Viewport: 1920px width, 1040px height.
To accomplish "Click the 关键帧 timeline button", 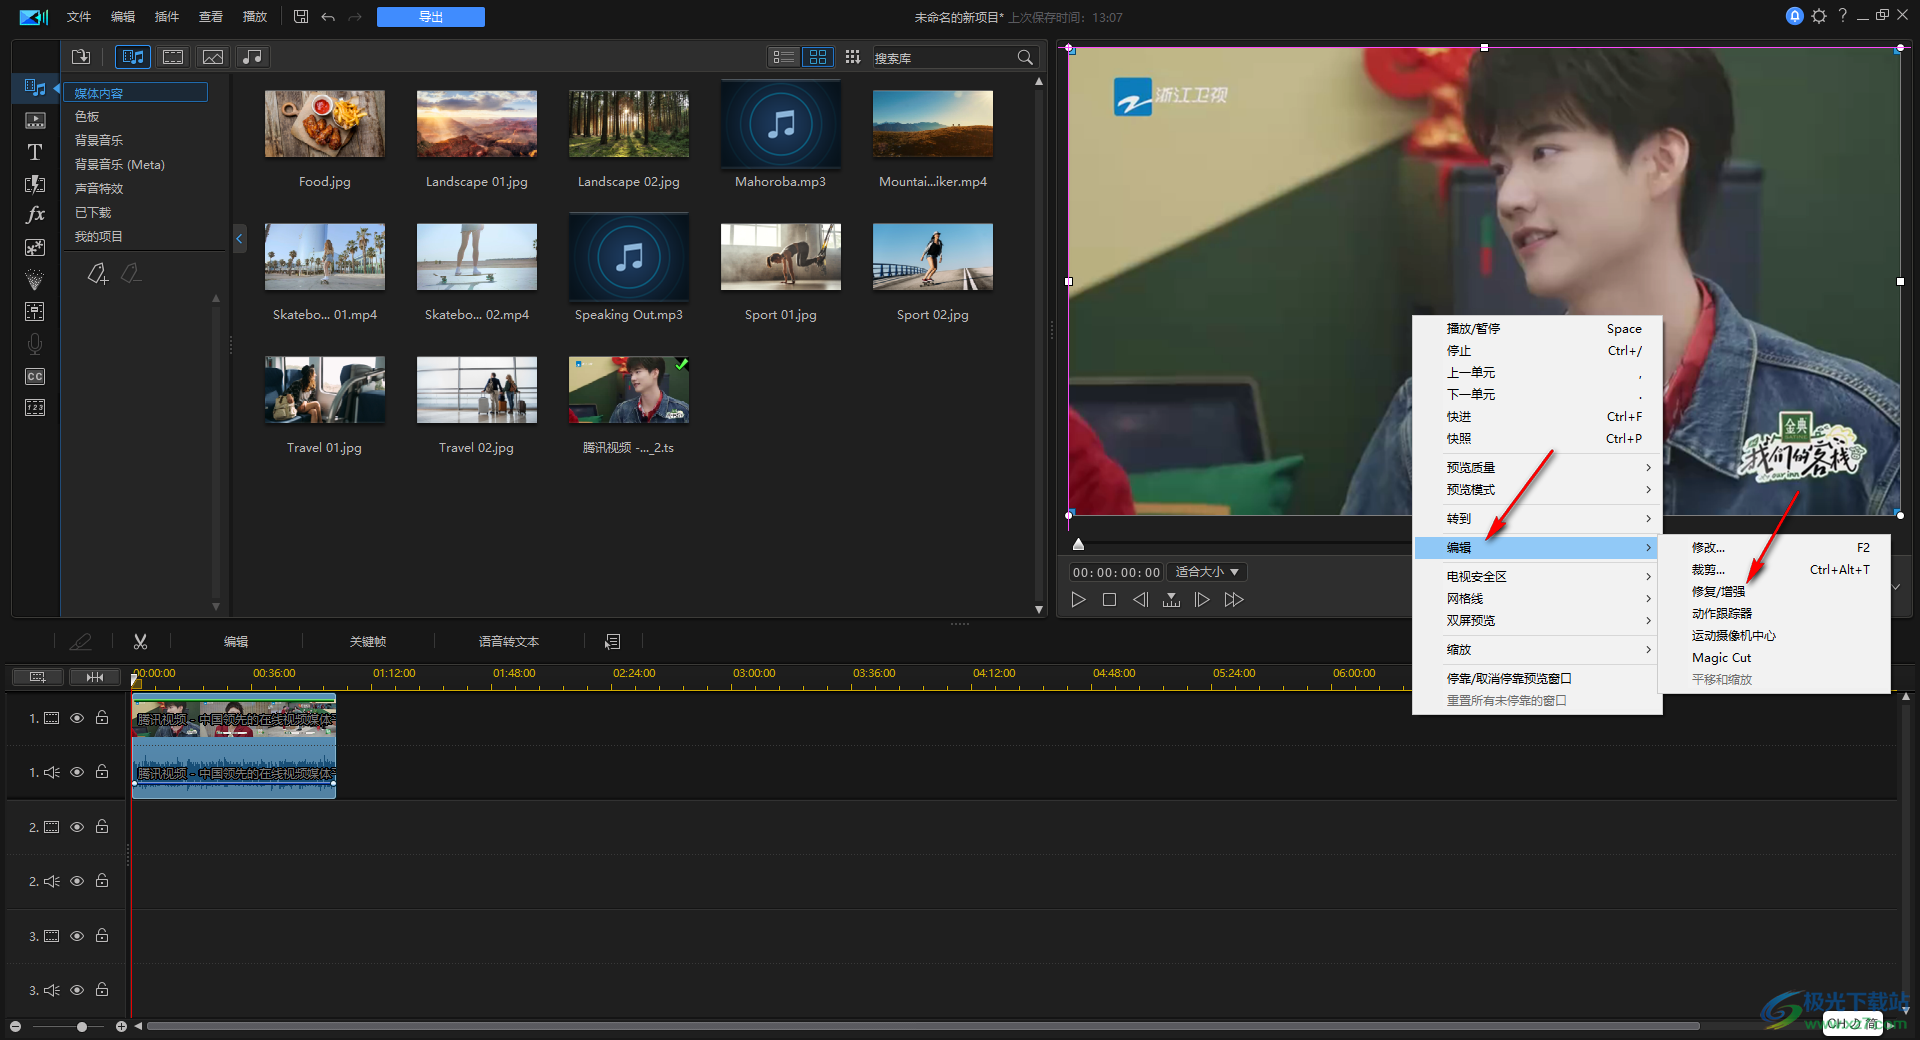I will tap(368, 642).
